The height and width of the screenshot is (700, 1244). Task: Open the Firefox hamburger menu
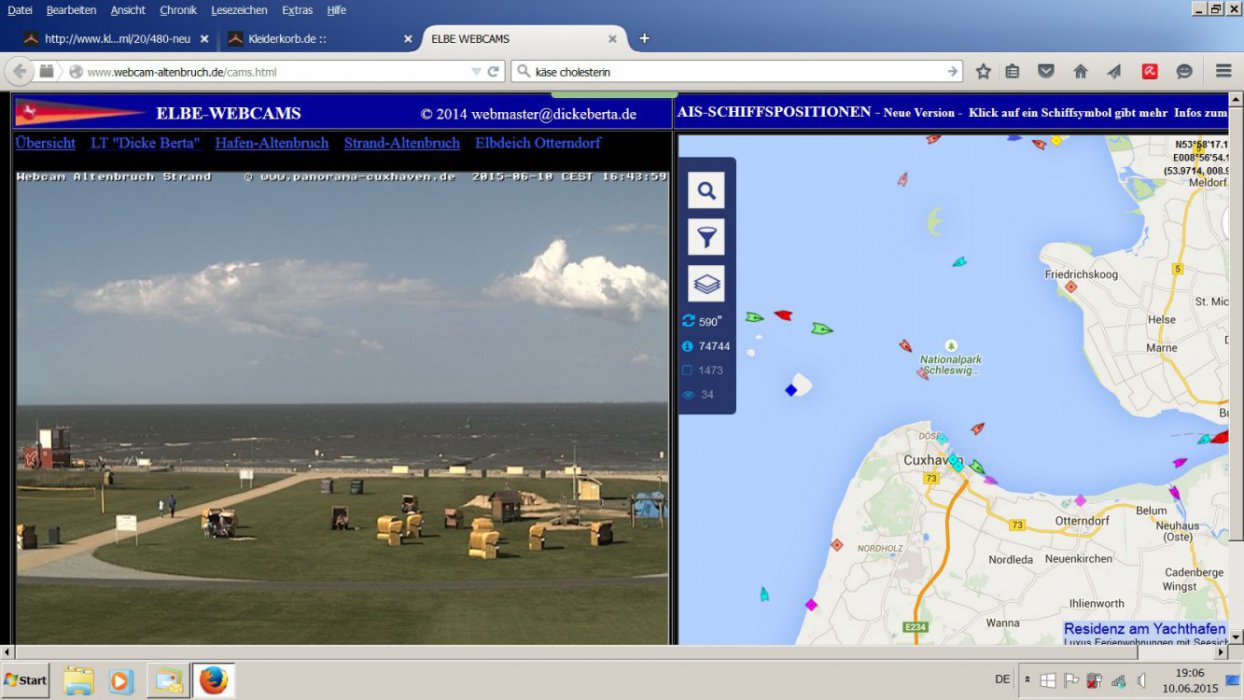pyautogui.click(x=1223, y=72)
